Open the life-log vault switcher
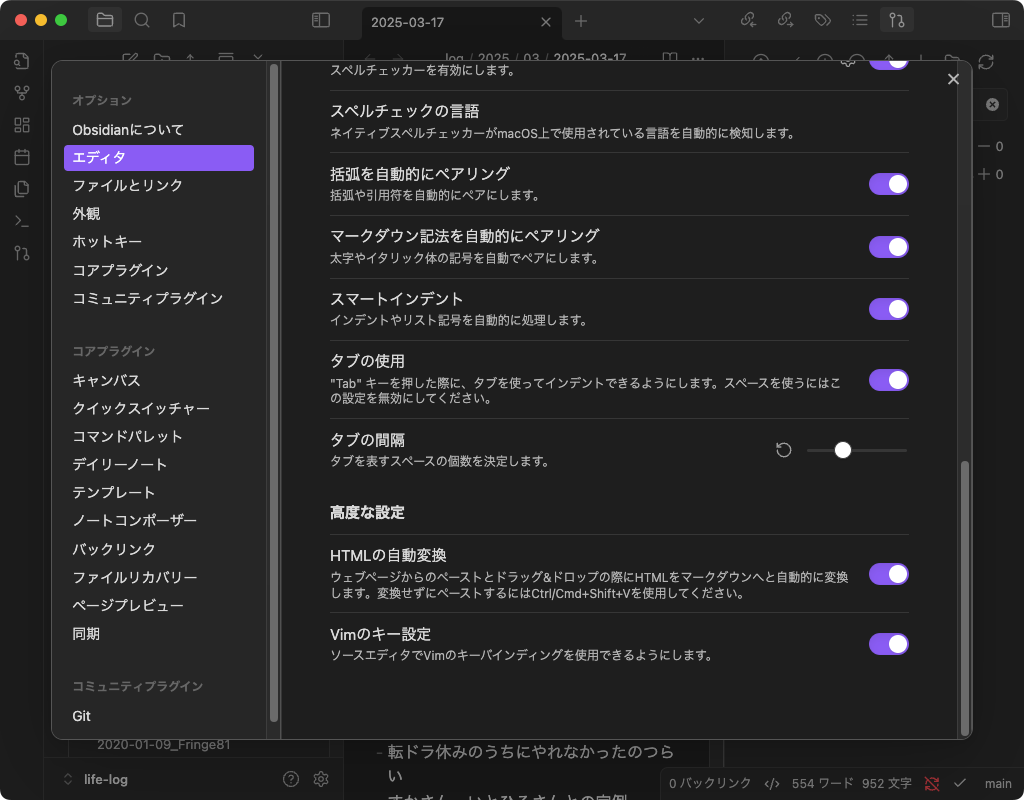Image resolution: width=1024 pixels, height=800 pixels. pyautogui.click(x=96, y=779)
